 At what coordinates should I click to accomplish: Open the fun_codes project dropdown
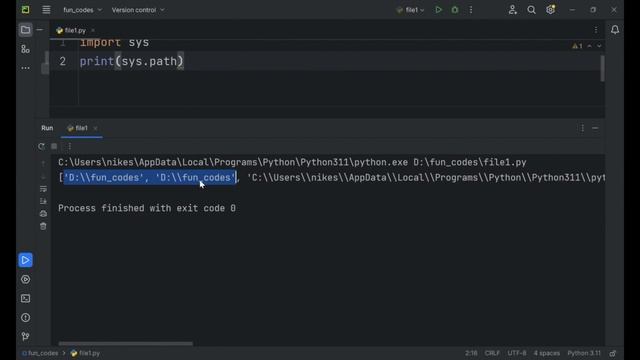(x=82, y=10)
